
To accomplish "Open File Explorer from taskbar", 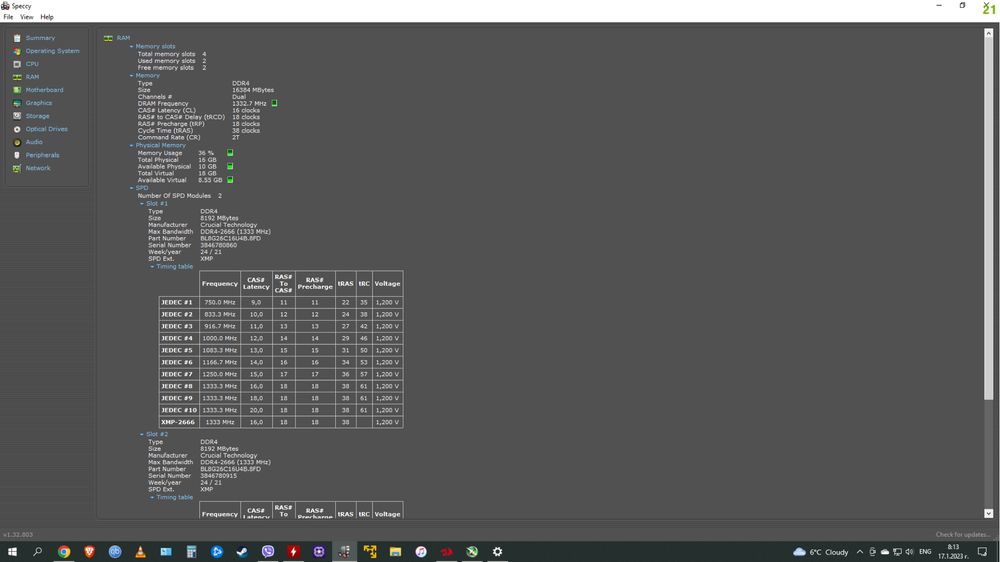I will point(395,552).
